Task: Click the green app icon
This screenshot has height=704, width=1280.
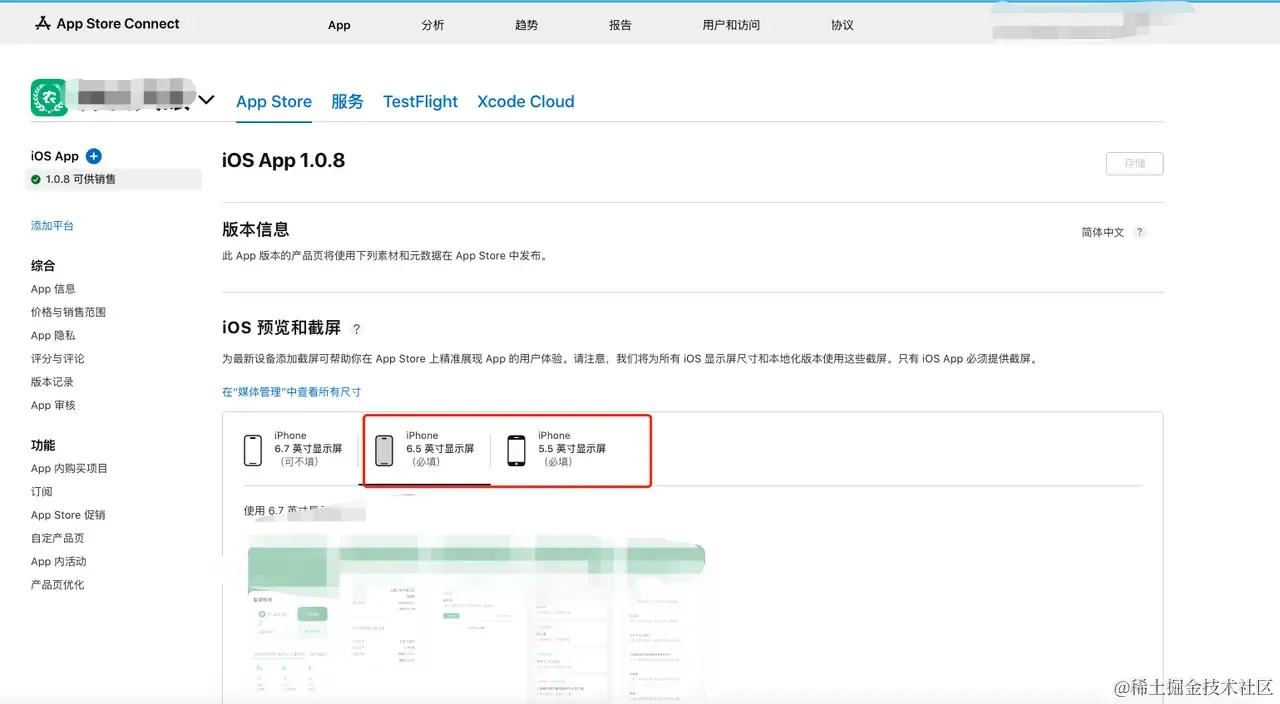Action: click(x=49, y=98)
